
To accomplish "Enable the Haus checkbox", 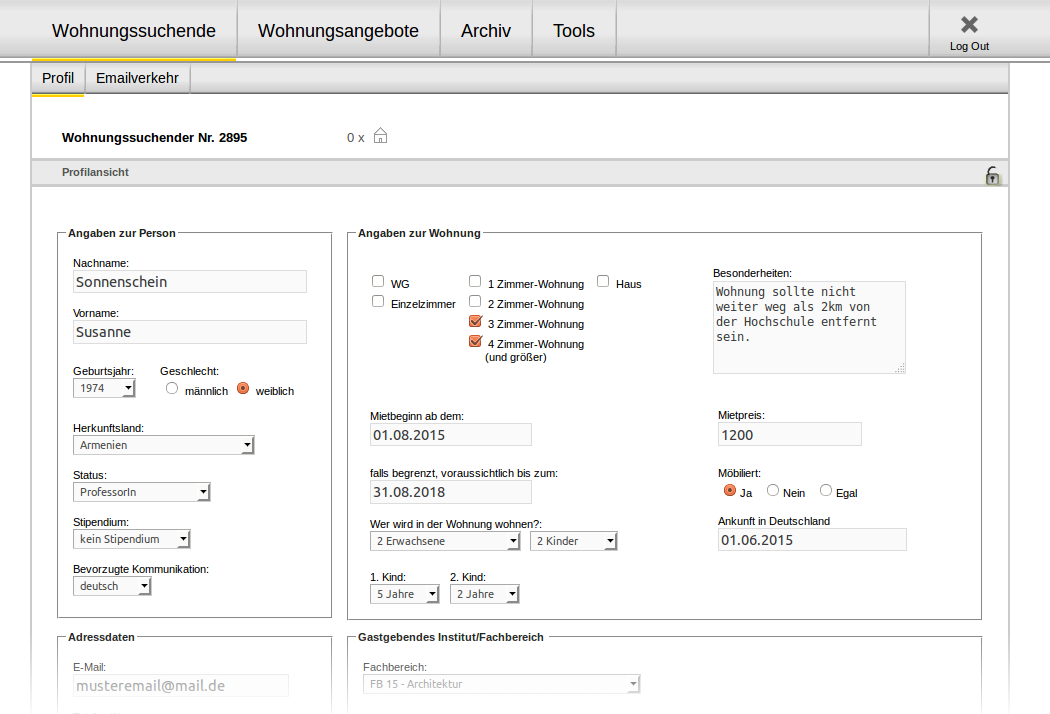I will tap(604, 282).
